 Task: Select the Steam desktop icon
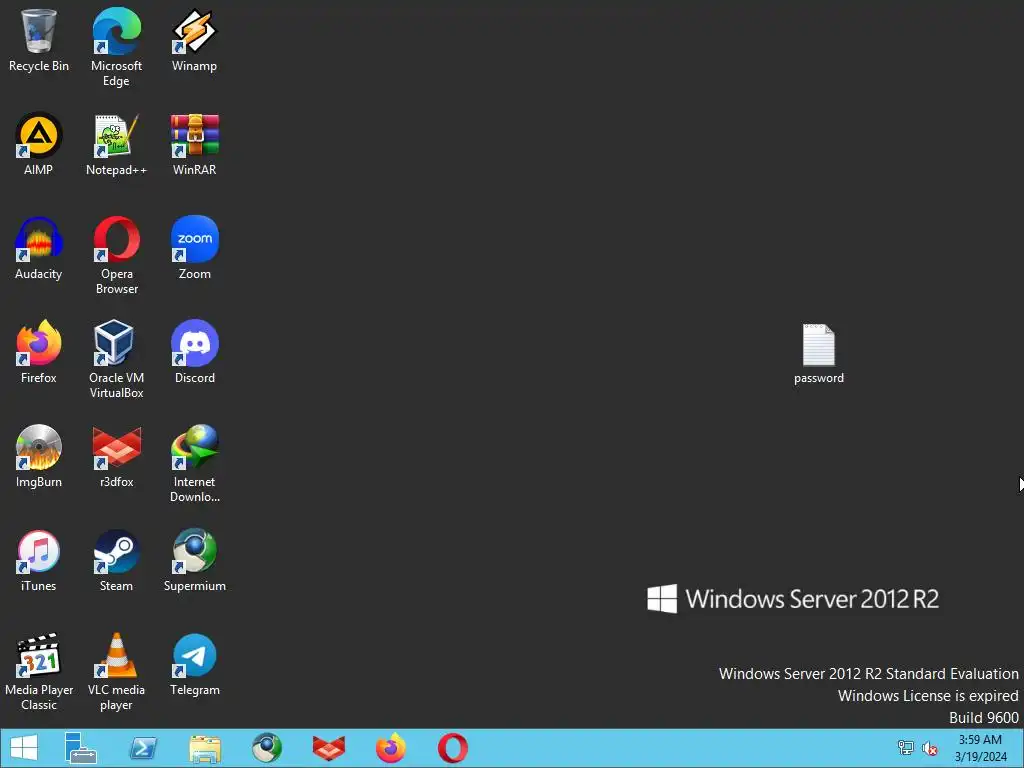[116, 560]
